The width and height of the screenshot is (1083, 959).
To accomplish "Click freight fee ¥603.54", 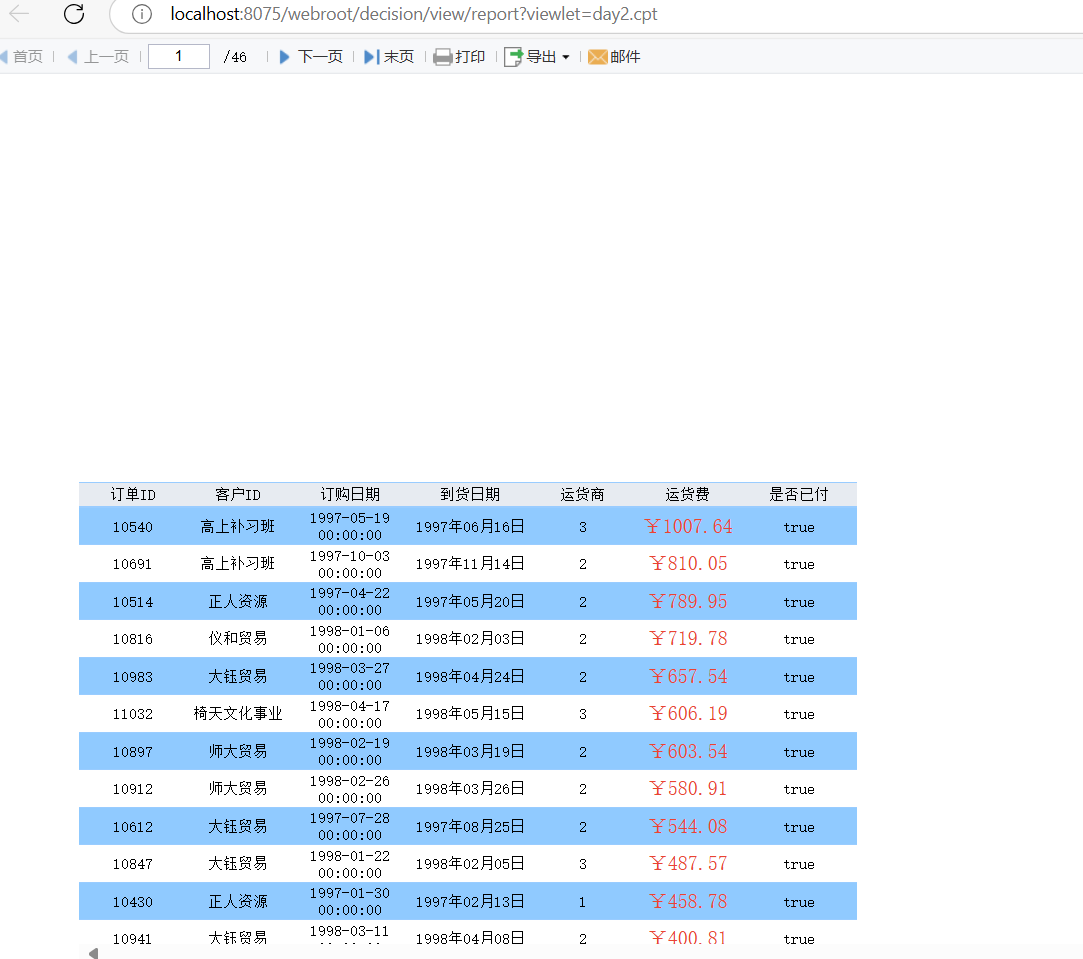I will click(688, 751).
